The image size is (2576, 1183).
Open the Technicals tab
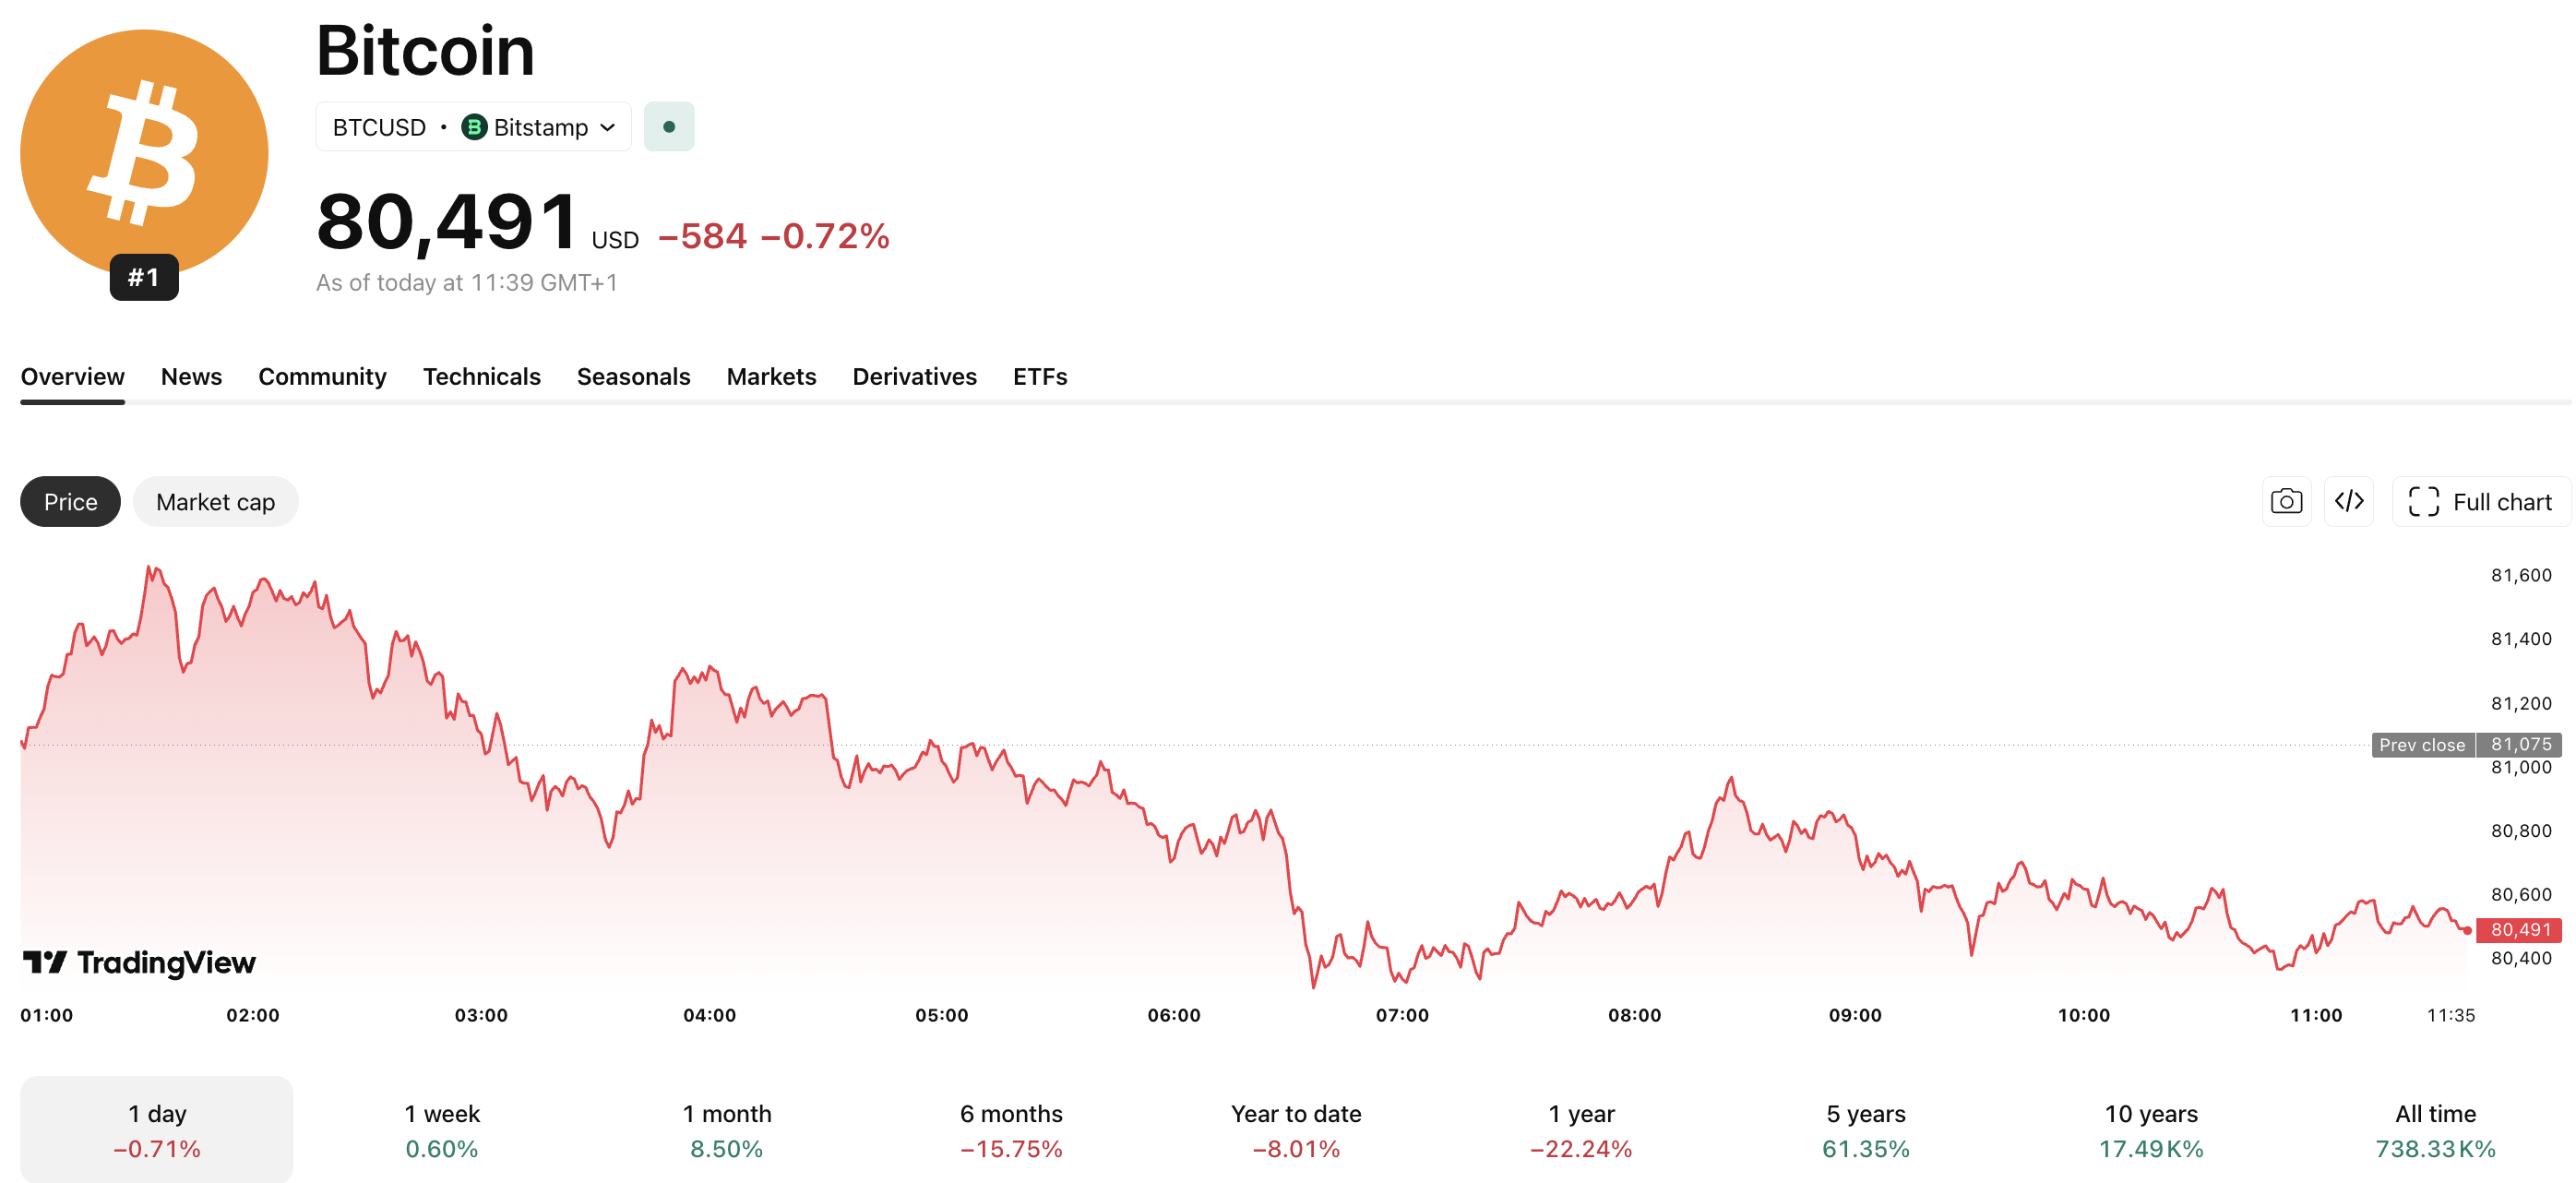point(481,377)
